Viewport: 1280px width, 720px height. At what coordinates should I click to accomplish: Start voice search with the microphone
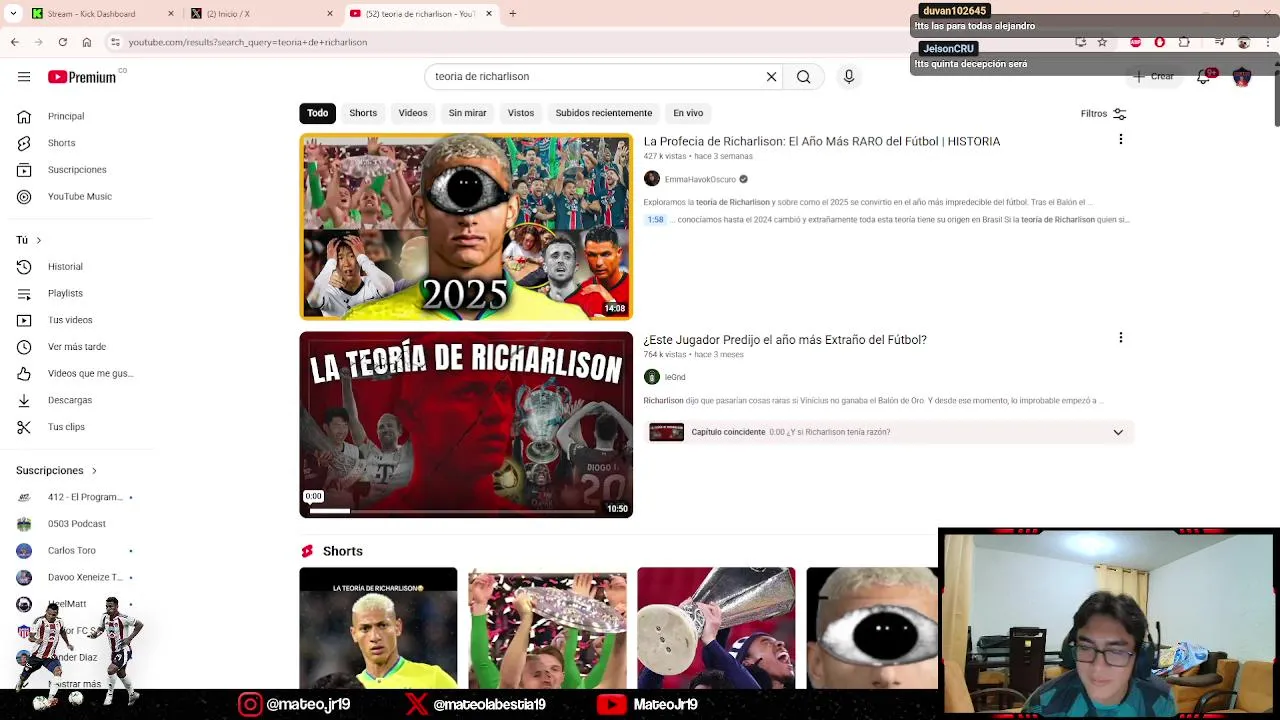coord(849,77)
